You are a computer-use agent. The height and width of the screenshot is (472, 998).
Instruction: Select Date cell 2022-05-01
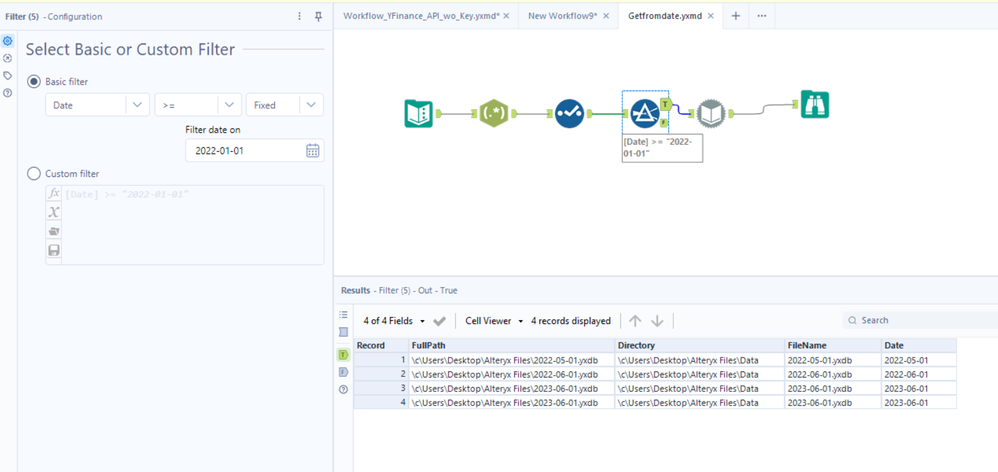coord(918,359)
